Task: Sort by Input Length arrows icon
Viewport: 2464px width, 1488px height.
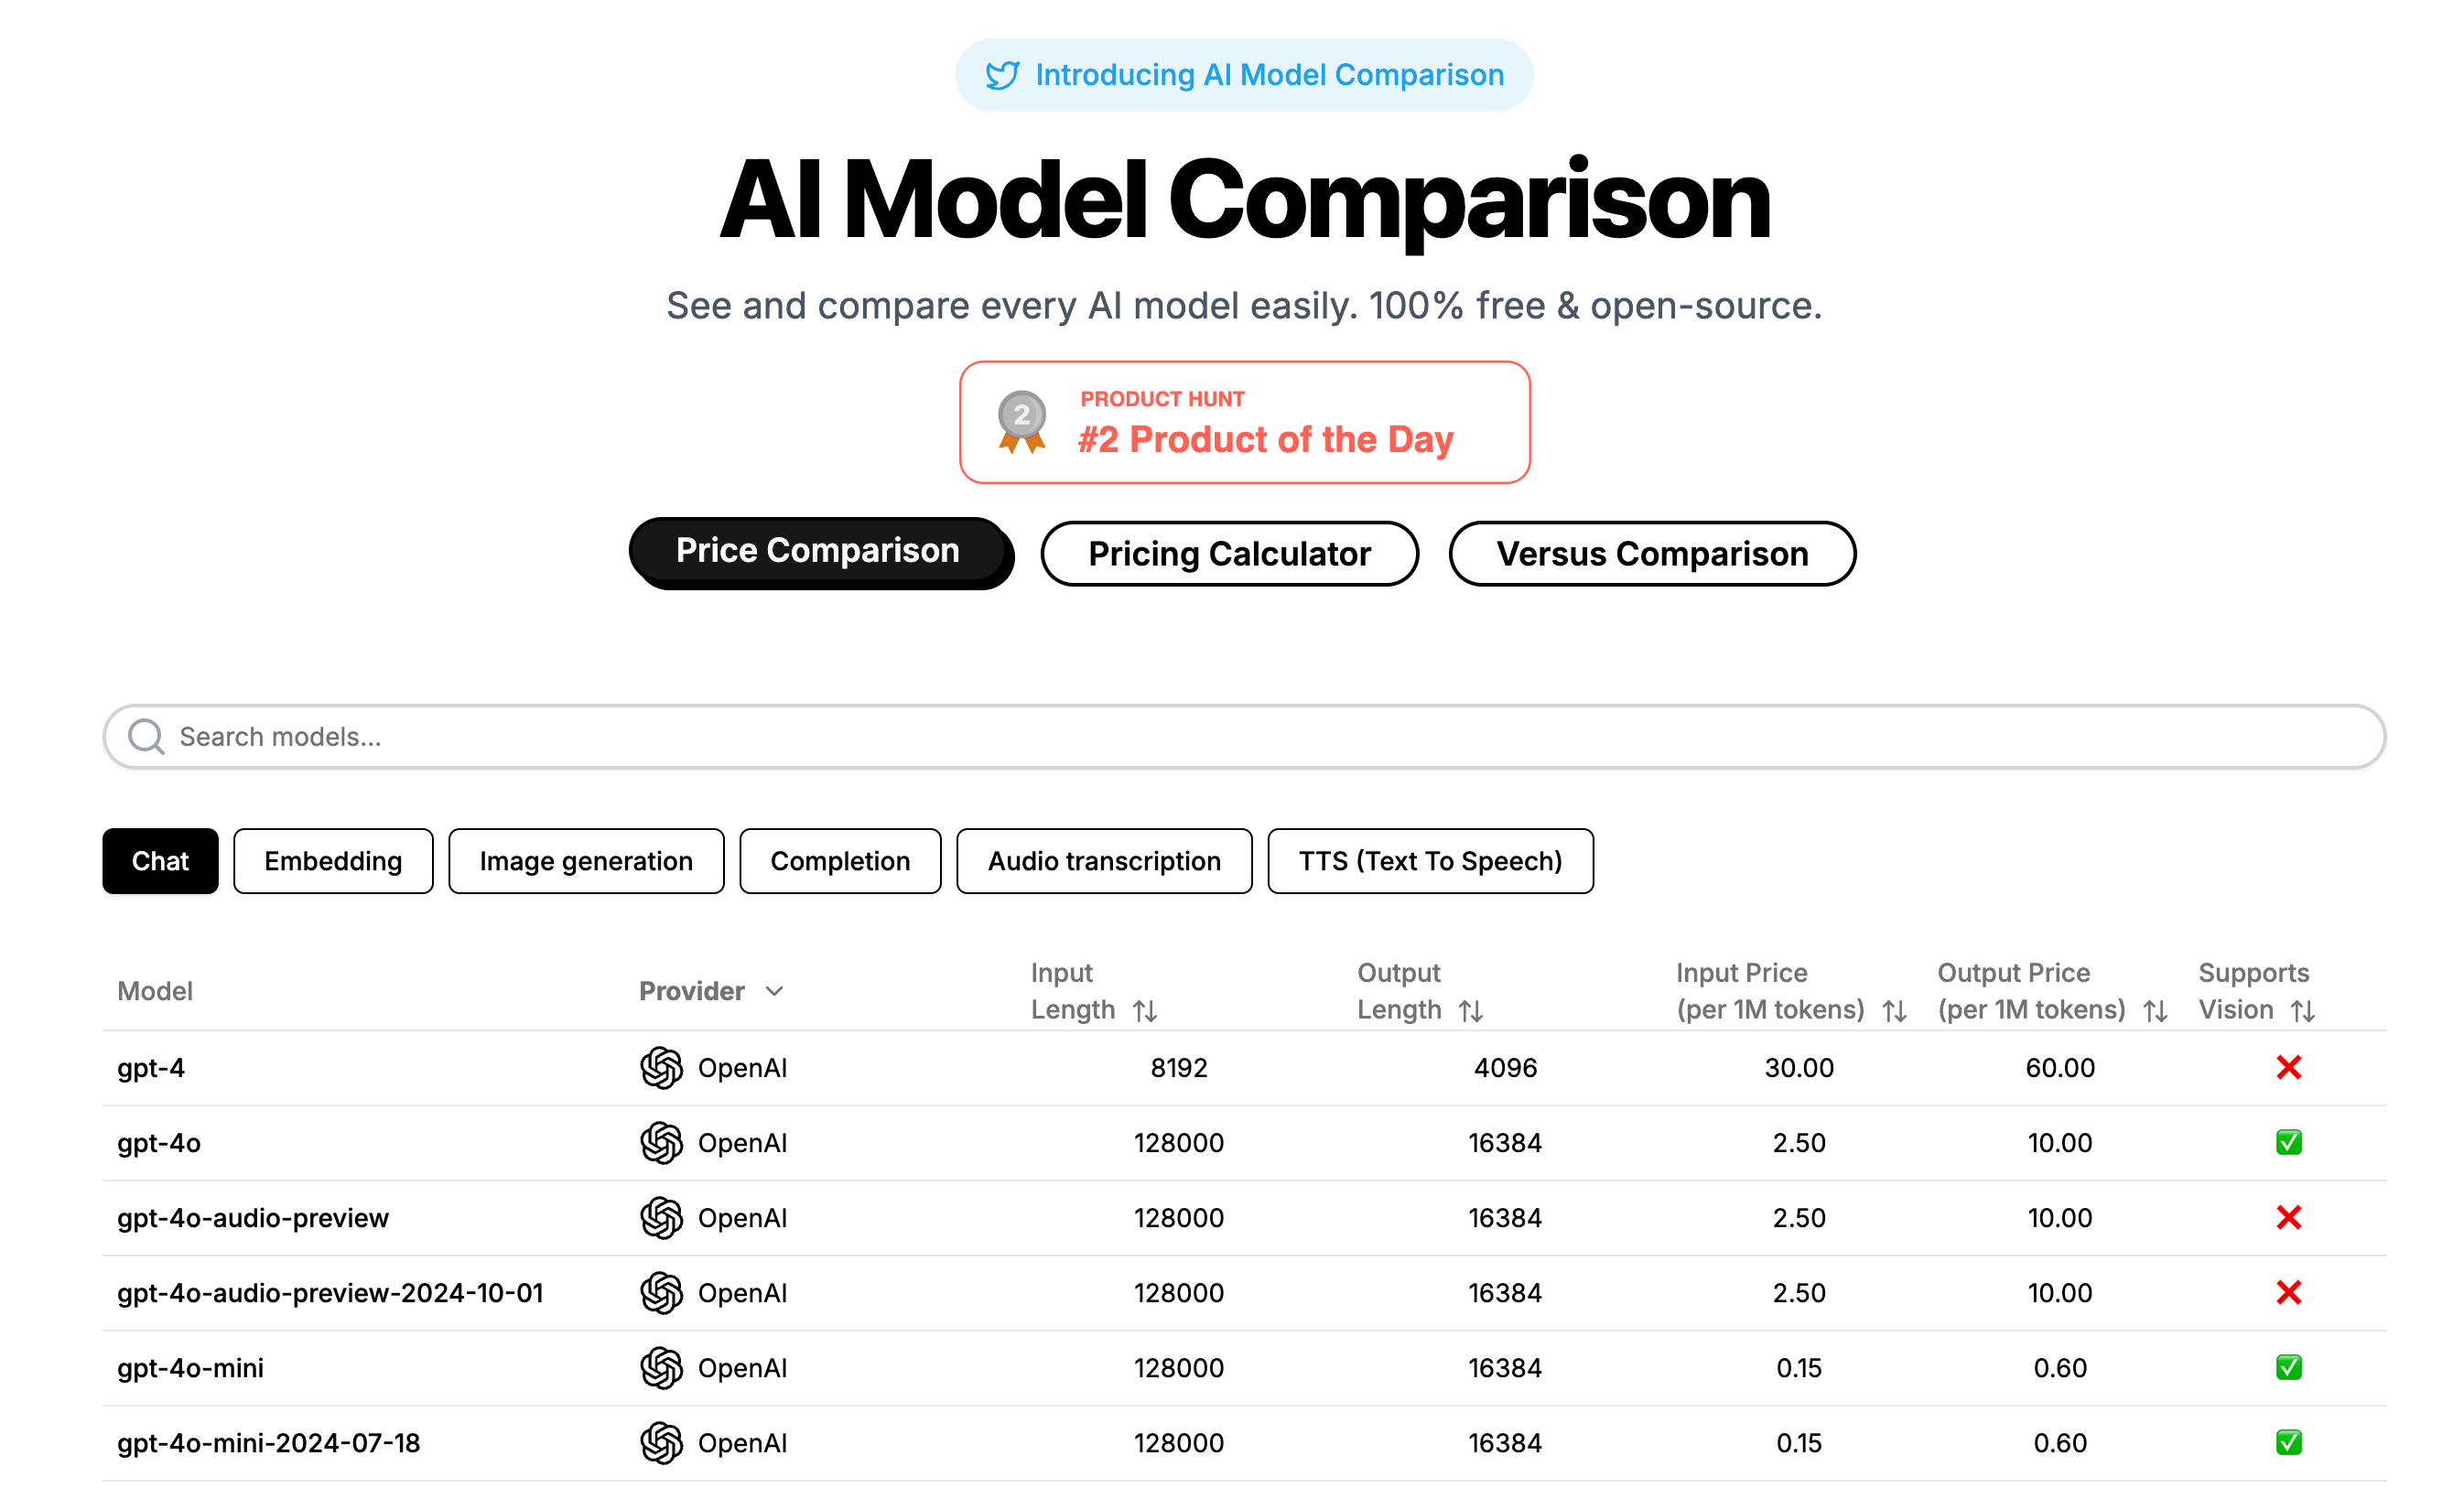Action: [x=1145, y=1011]
